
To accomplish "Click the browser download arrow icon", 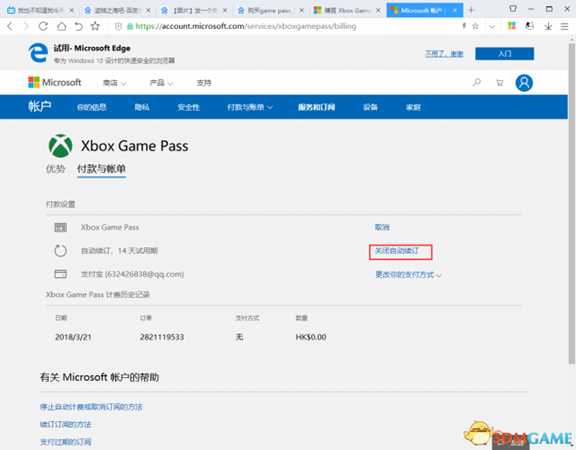I will tap(548, 26).
